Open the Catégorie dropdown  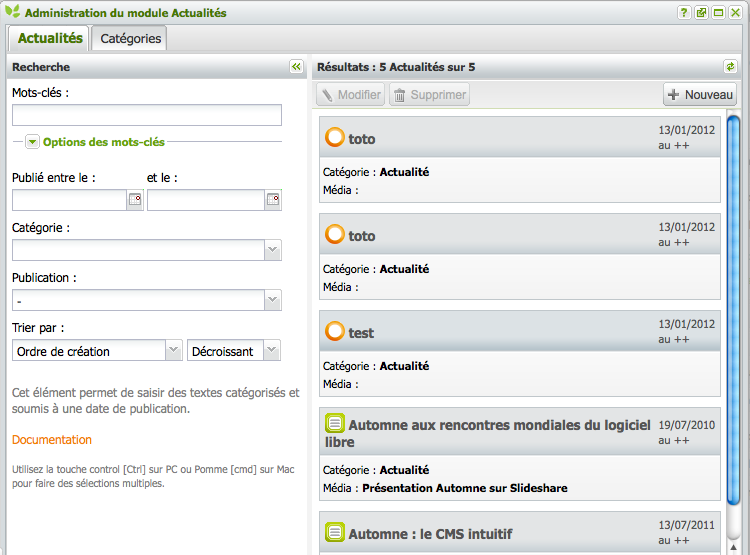point(272,250)
